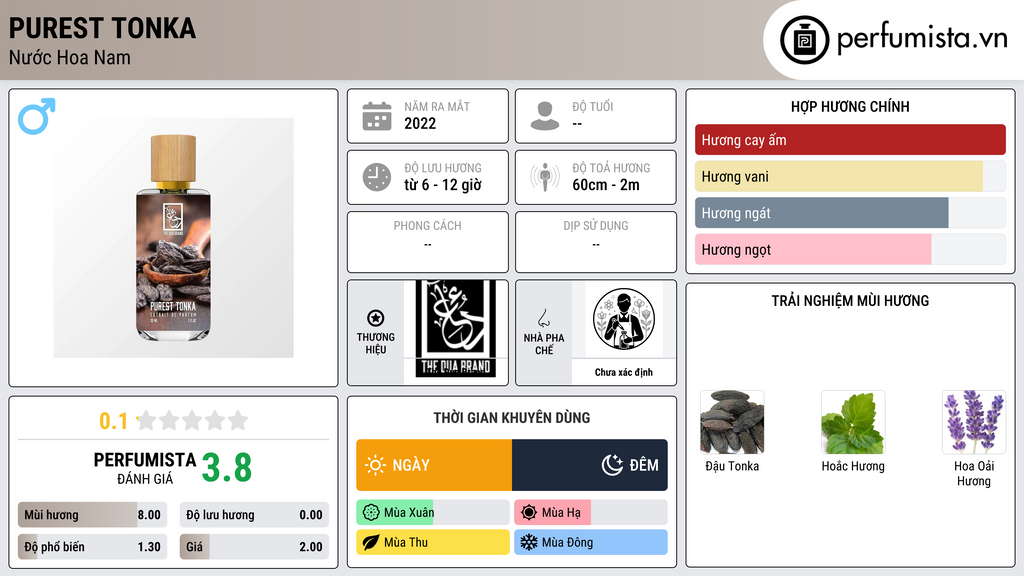Click the Hương vani accord bar

click(850, 176)
